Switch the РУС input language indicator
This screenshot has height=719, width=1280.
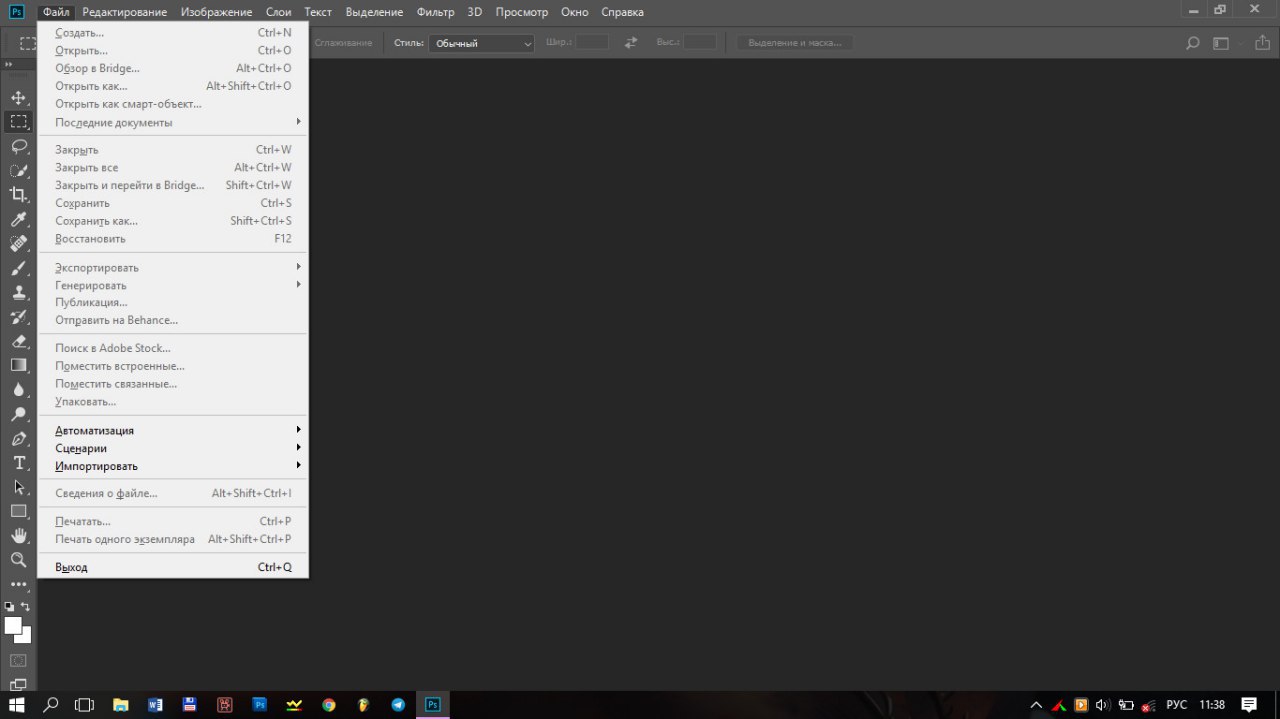tap(1177, 704)
